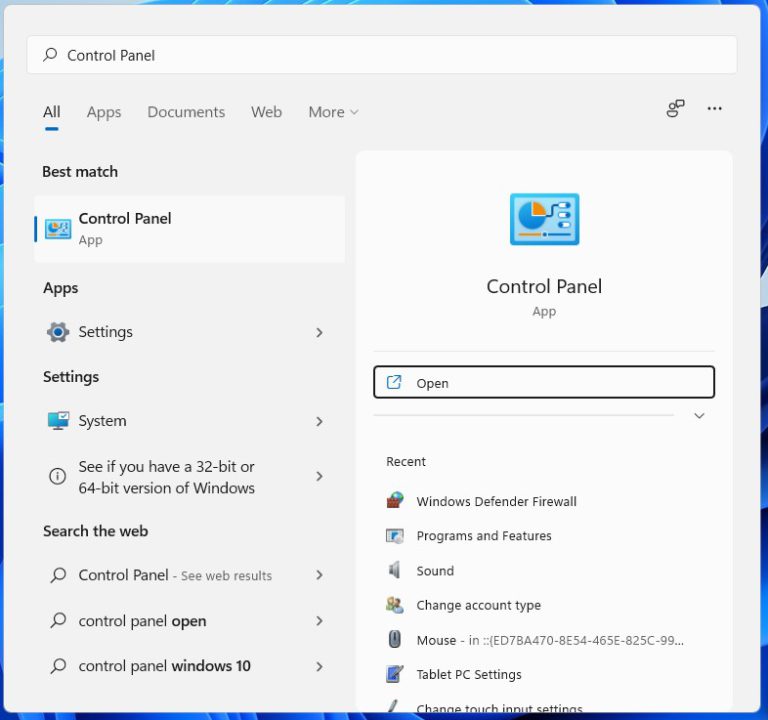768x720 pixels.
Task: Expand the actions list chevron below Open
Action: point(699,416)
